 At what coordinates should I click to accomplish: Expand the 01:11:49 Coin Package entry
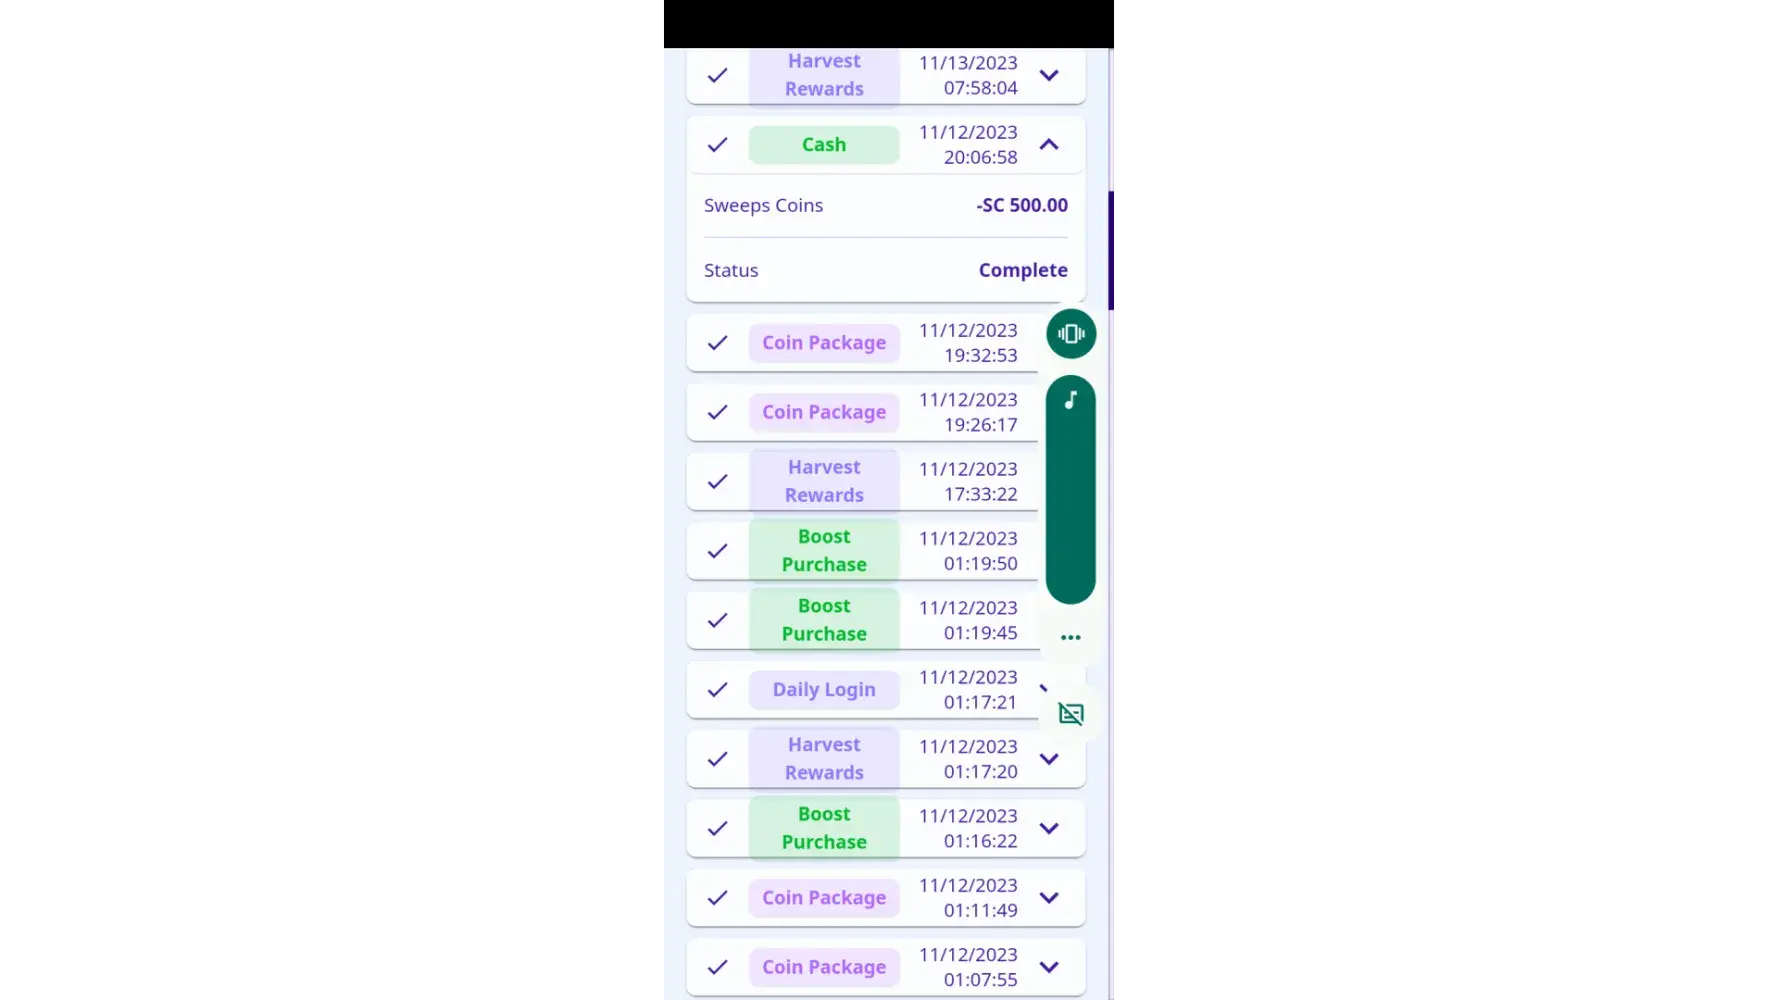click(1049, 898)
